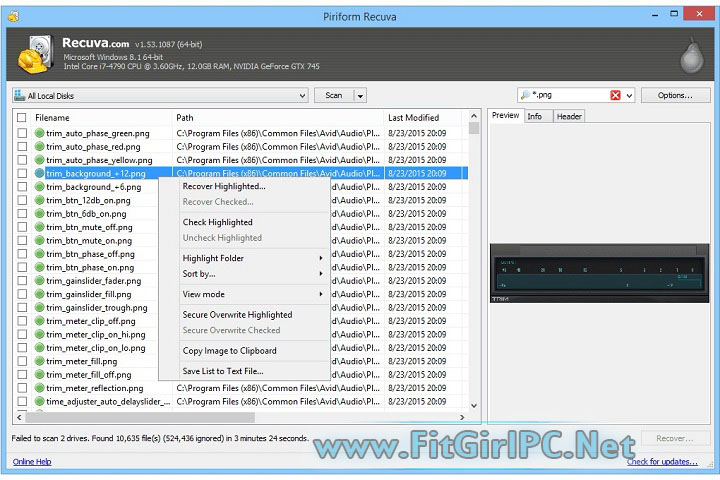Click the Recuva hard drive logo icon
The width and height of the screenshot is (720, 480).
coord(33,55)
